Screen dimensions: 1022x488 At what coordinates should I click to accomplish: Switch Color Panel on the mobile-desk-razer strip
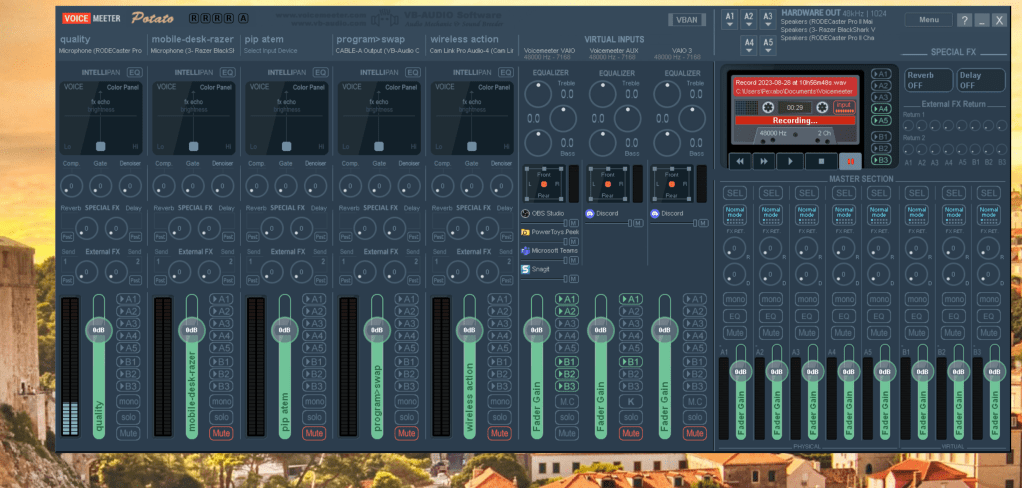[x=215, y=87]
